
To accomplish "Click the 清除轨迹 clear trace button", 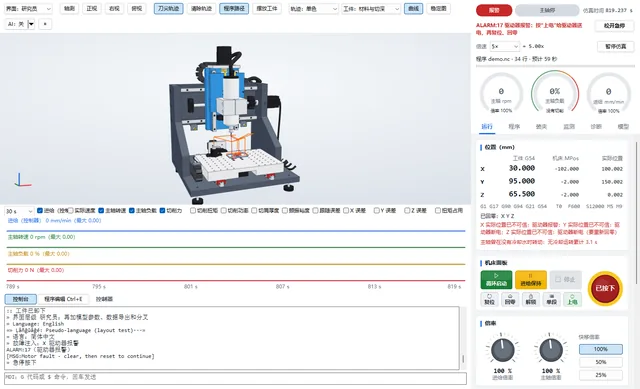I will point(201,9).
